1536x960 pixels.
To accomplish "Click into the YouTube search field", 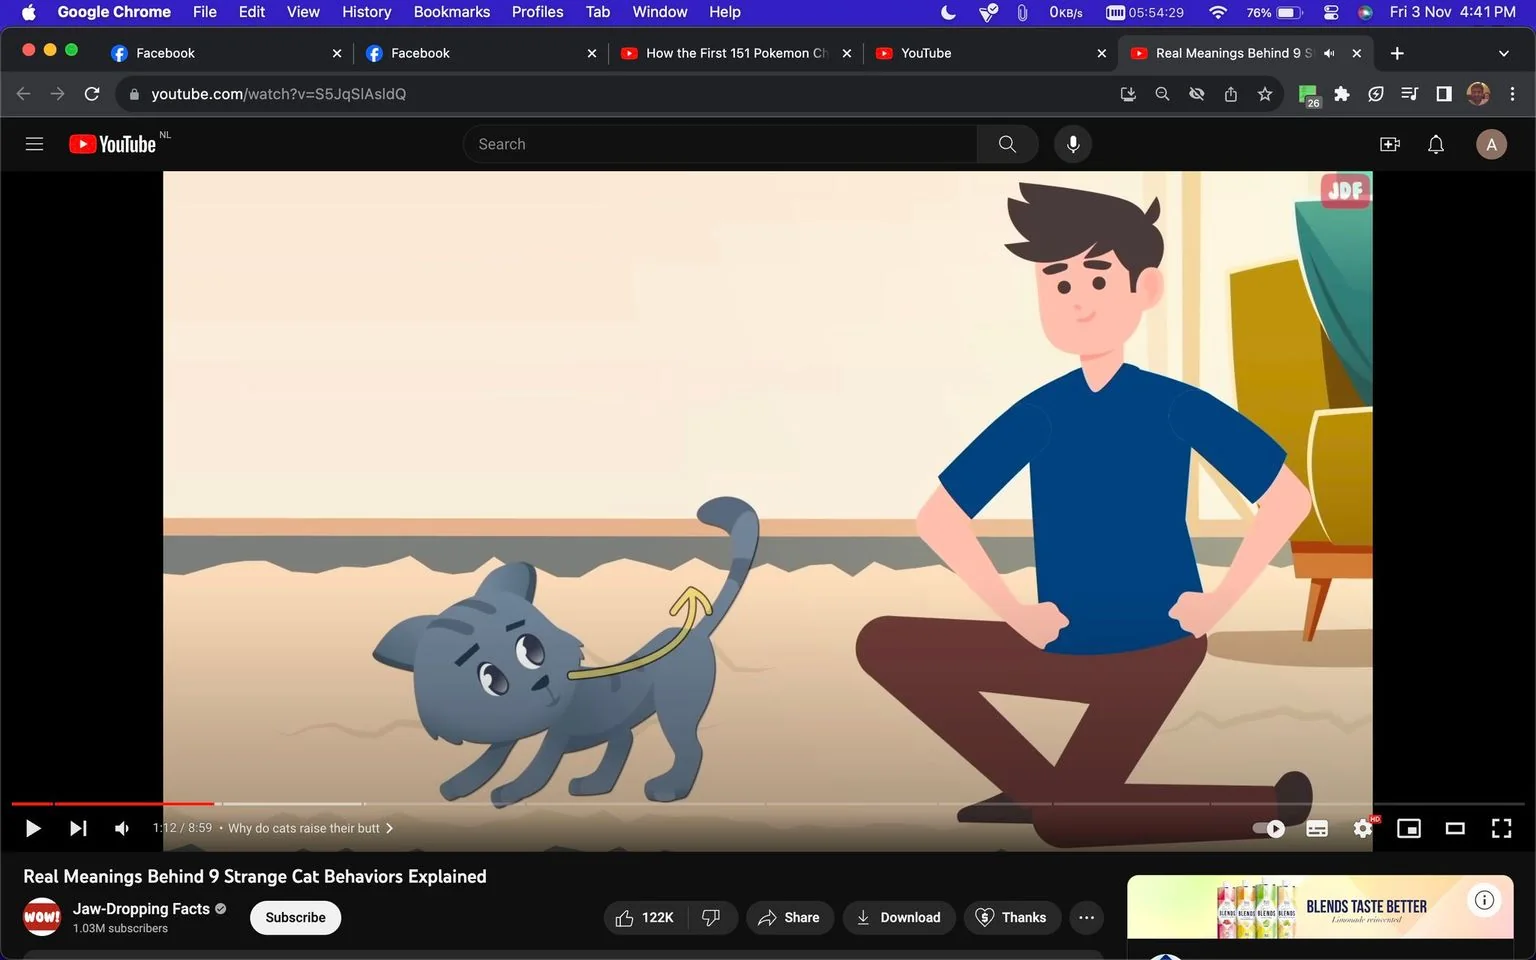I will coord(720,144).
